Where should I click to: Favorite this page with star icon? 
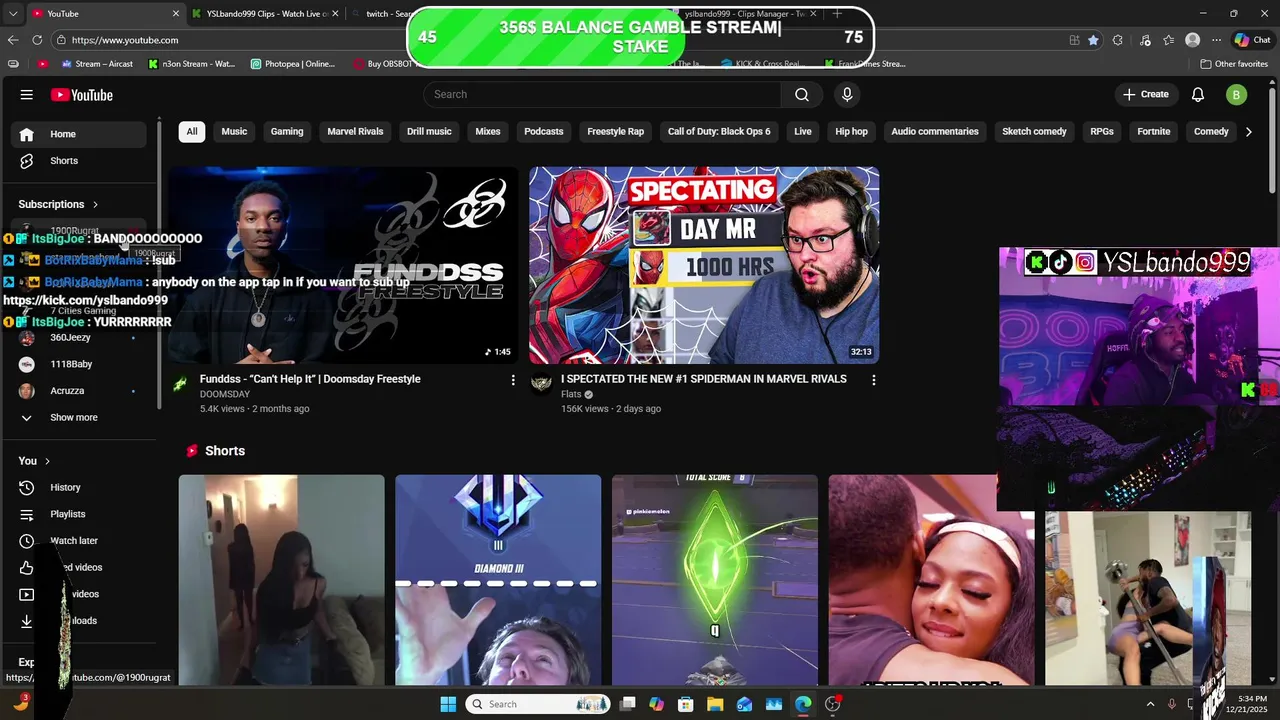tap(1093, 40)
